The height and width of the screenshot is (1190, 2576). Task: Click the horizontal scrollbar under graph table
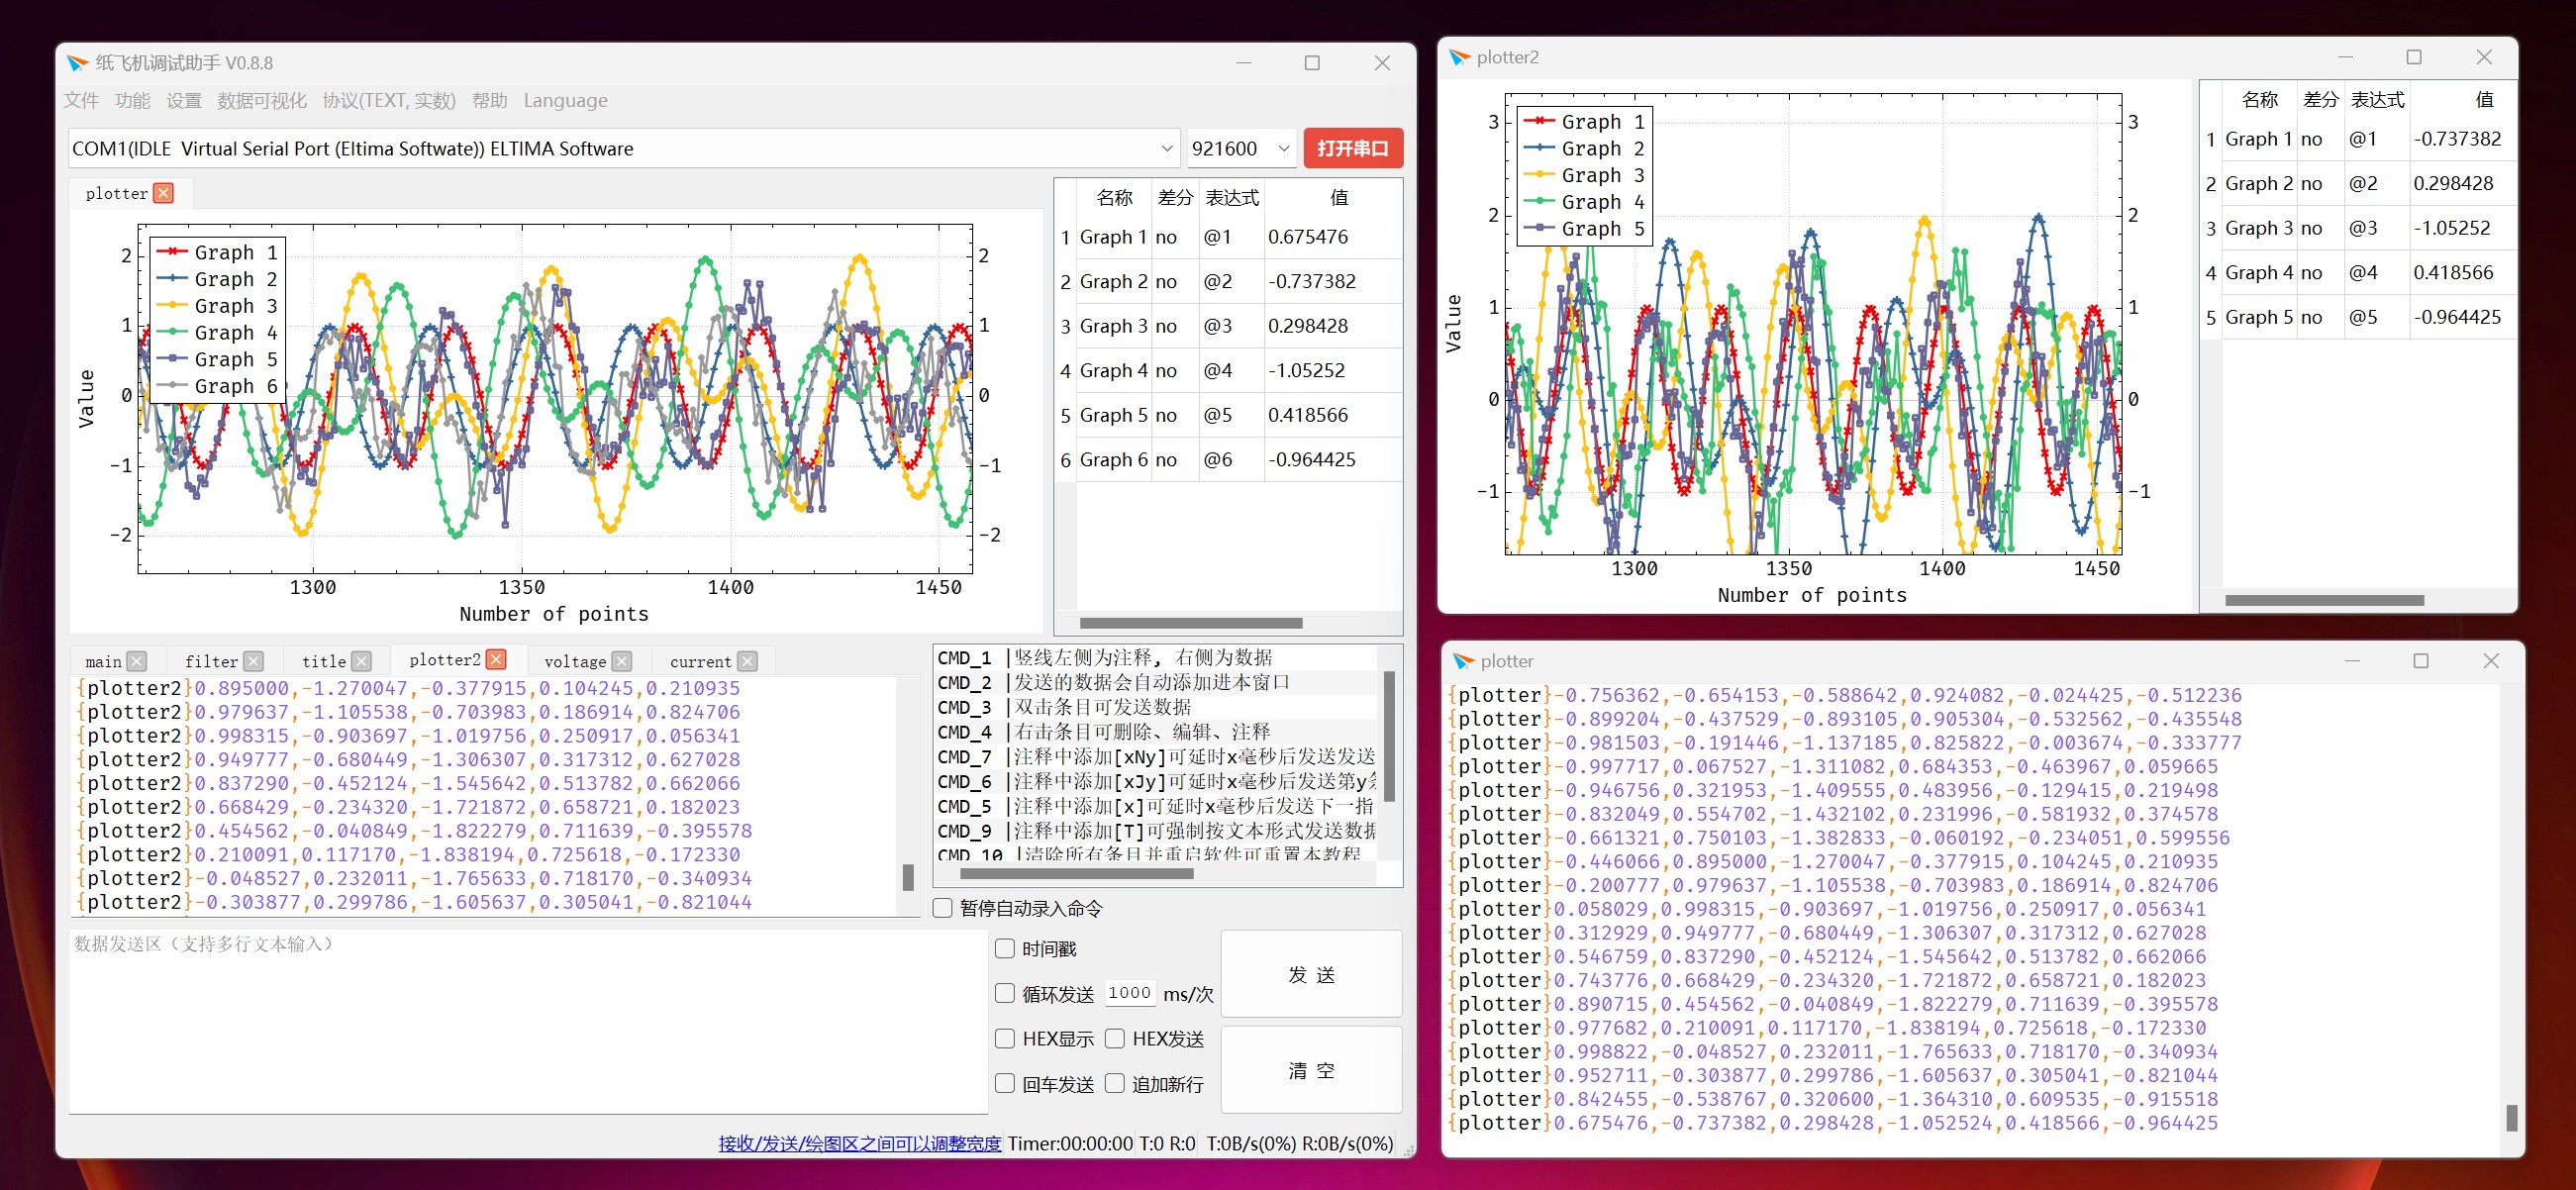(1190, 623)
